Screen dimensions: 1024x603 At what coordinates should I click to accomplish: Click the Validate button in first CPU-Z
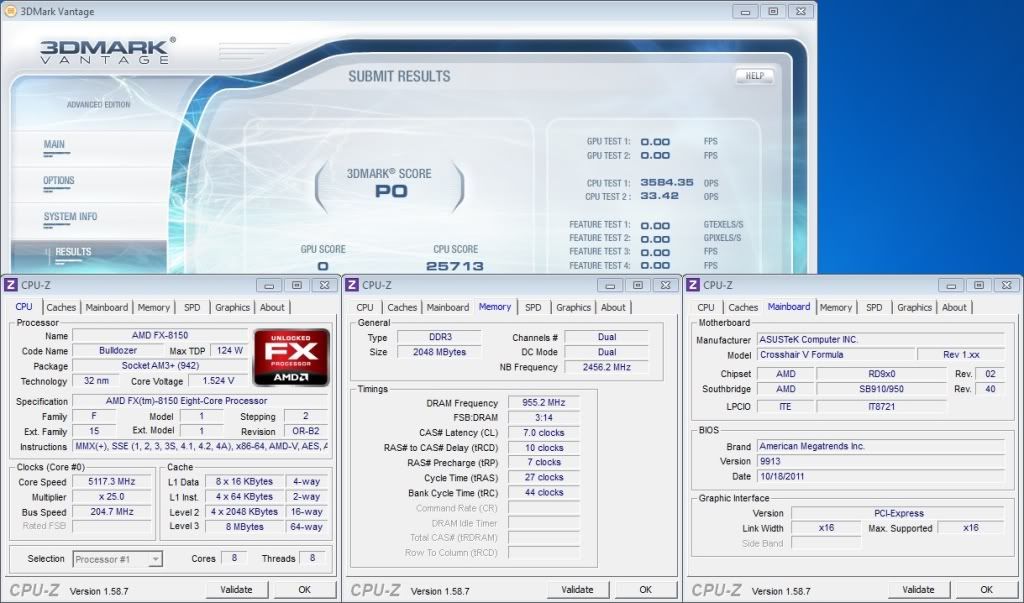click(236, 589)
